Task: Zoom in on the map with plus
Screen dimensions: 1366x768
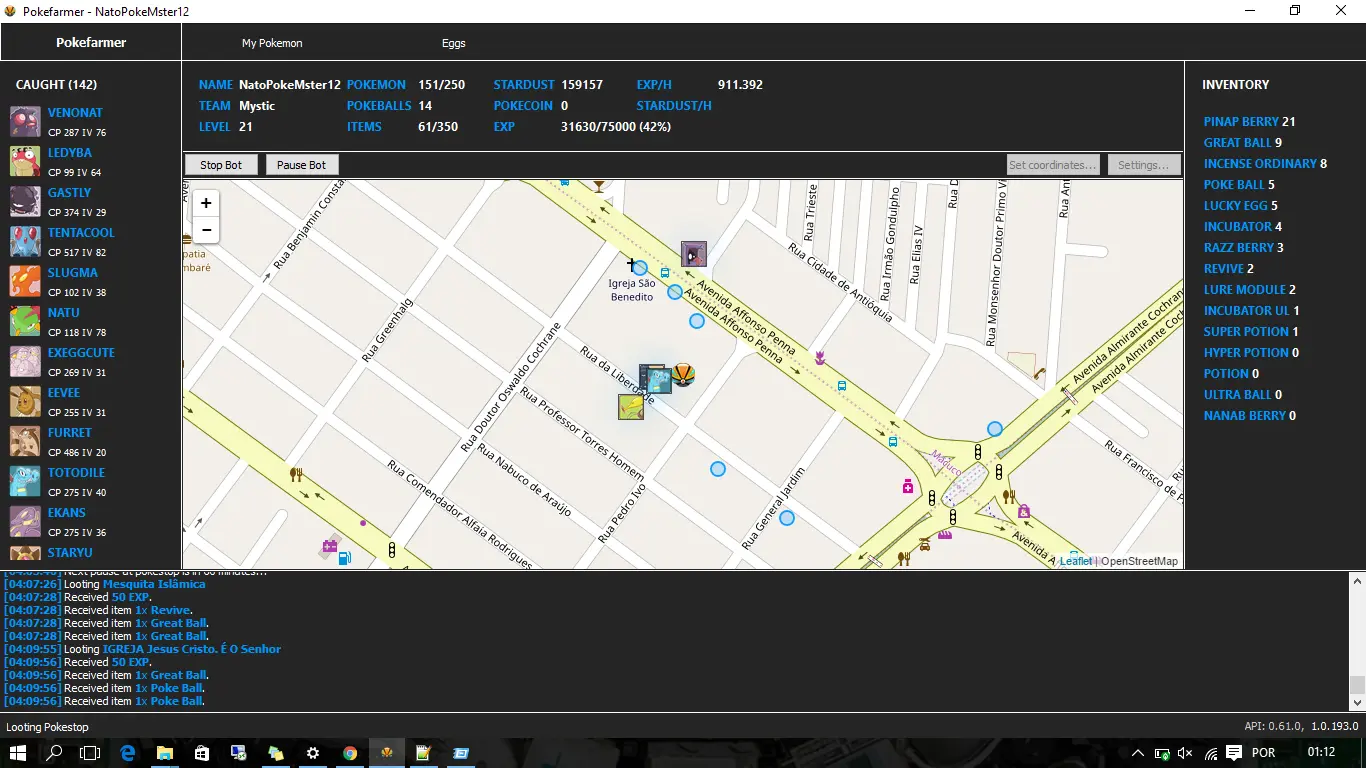Action: [206, 203]
